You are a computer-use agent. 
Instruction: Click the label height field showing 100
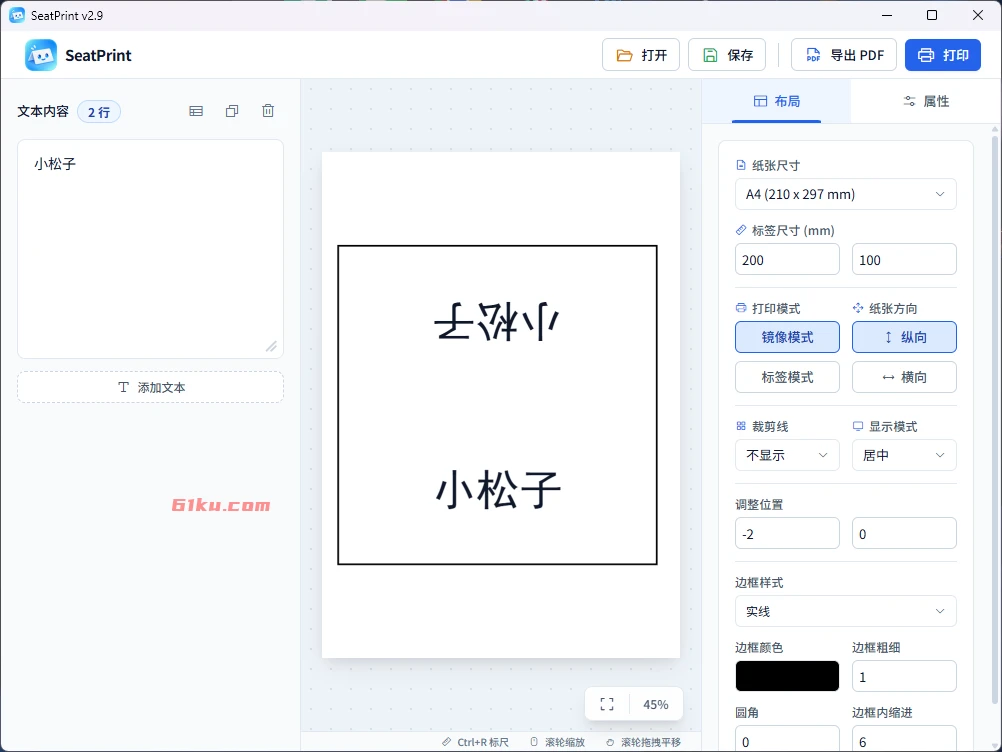[x=904, y=259]
